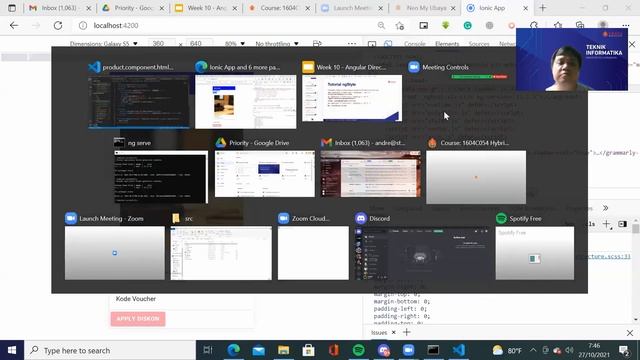Viewport: 640px width, 360px height.
Task: Open the Console tab in DevTools
Action: (415, 44)
